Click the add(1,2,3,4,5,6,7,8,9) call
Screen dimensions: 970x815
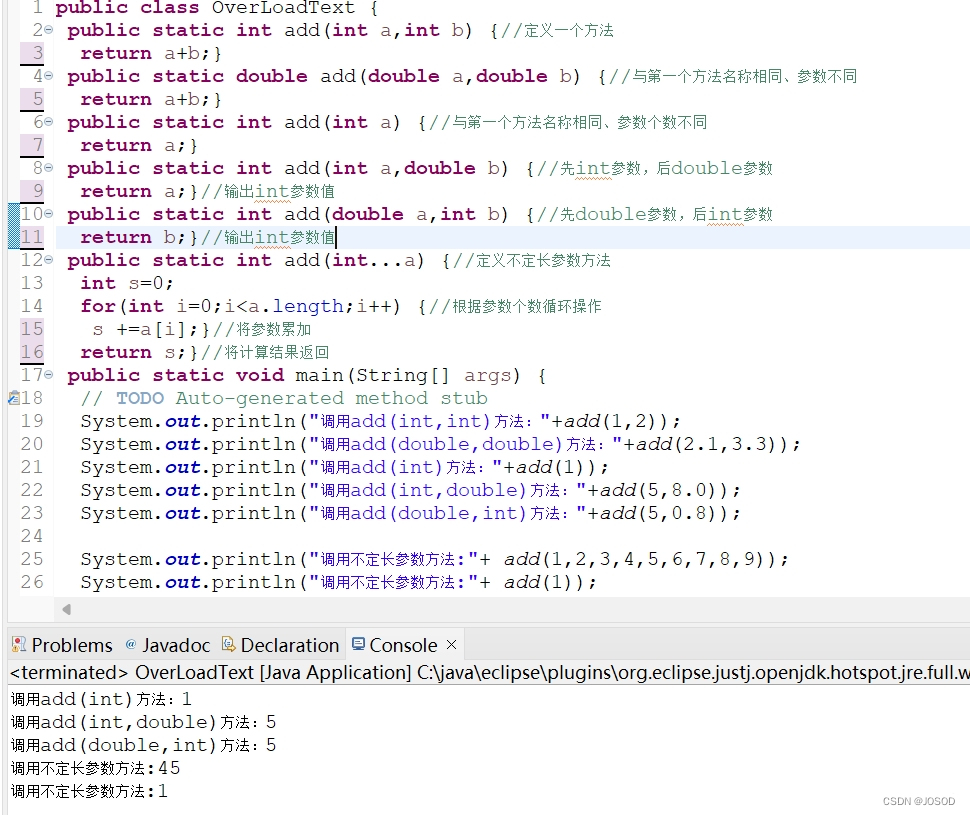[640, 559]
